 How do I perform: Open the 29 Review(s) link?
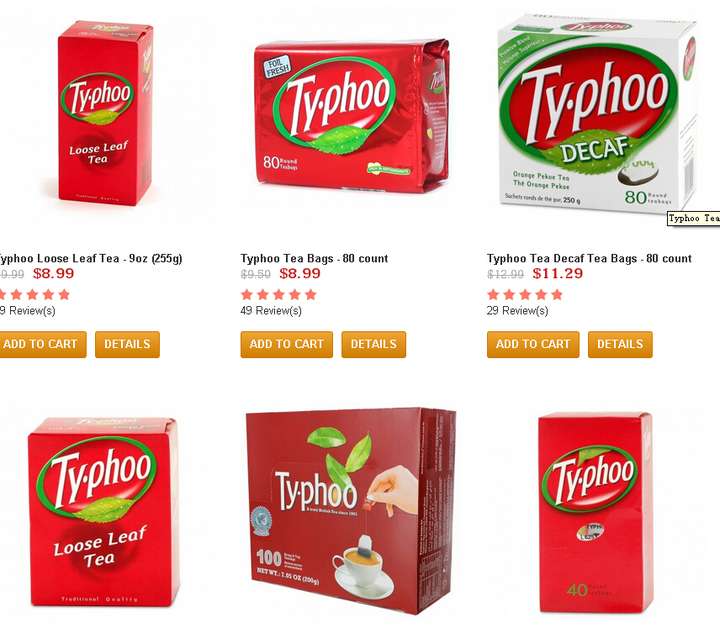[518, 311]
